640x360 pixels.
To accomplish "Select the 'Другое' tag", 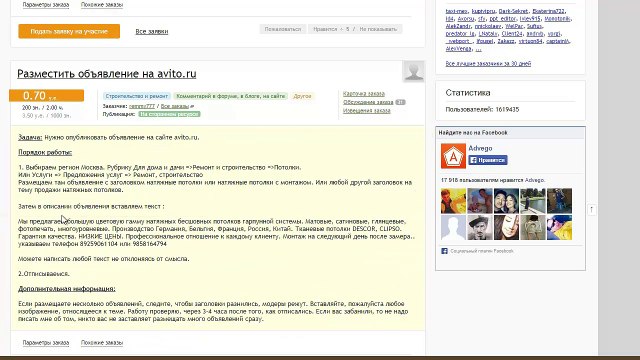I will point(302,96).
